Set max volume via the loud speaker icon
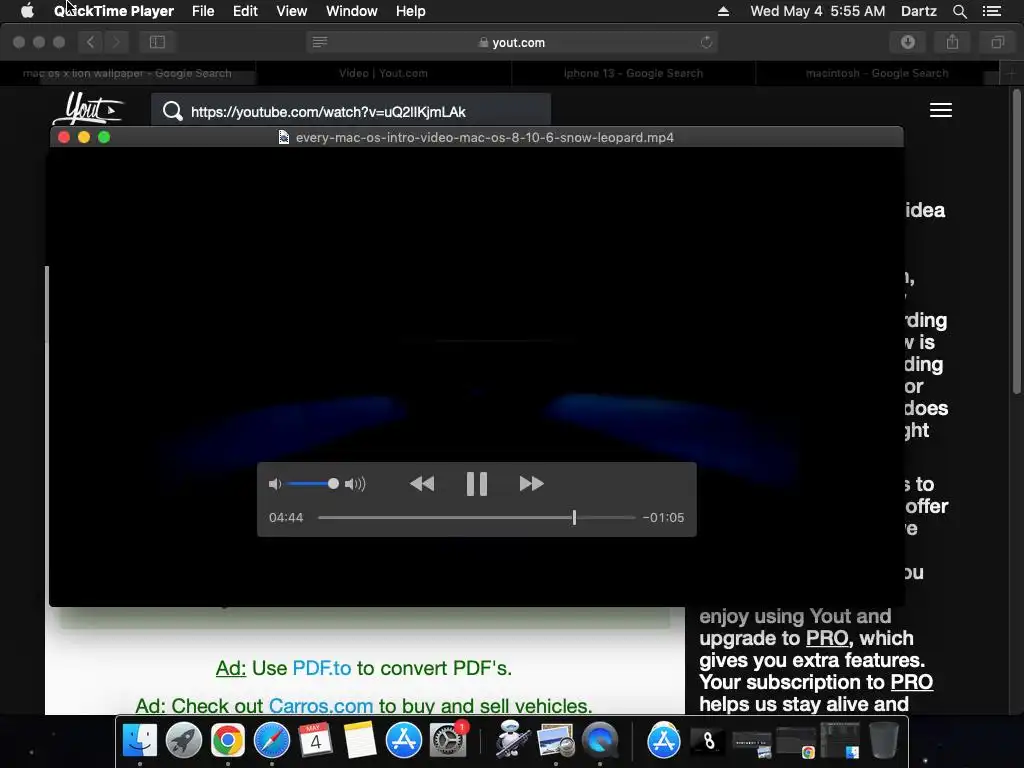 (355, 484)
